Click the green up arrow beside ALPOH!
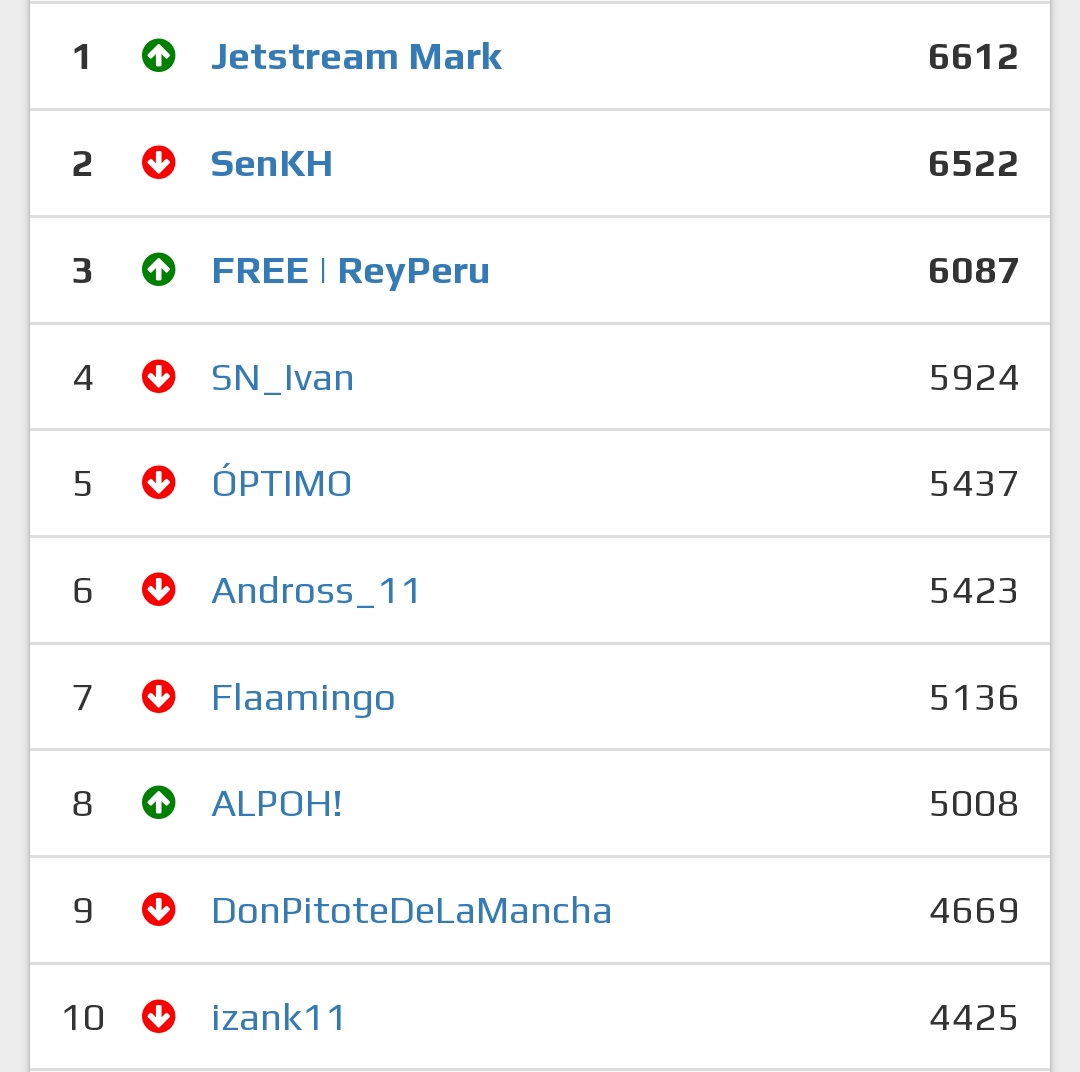Viewport: 1080px width, 1072px height. (158, 803)
